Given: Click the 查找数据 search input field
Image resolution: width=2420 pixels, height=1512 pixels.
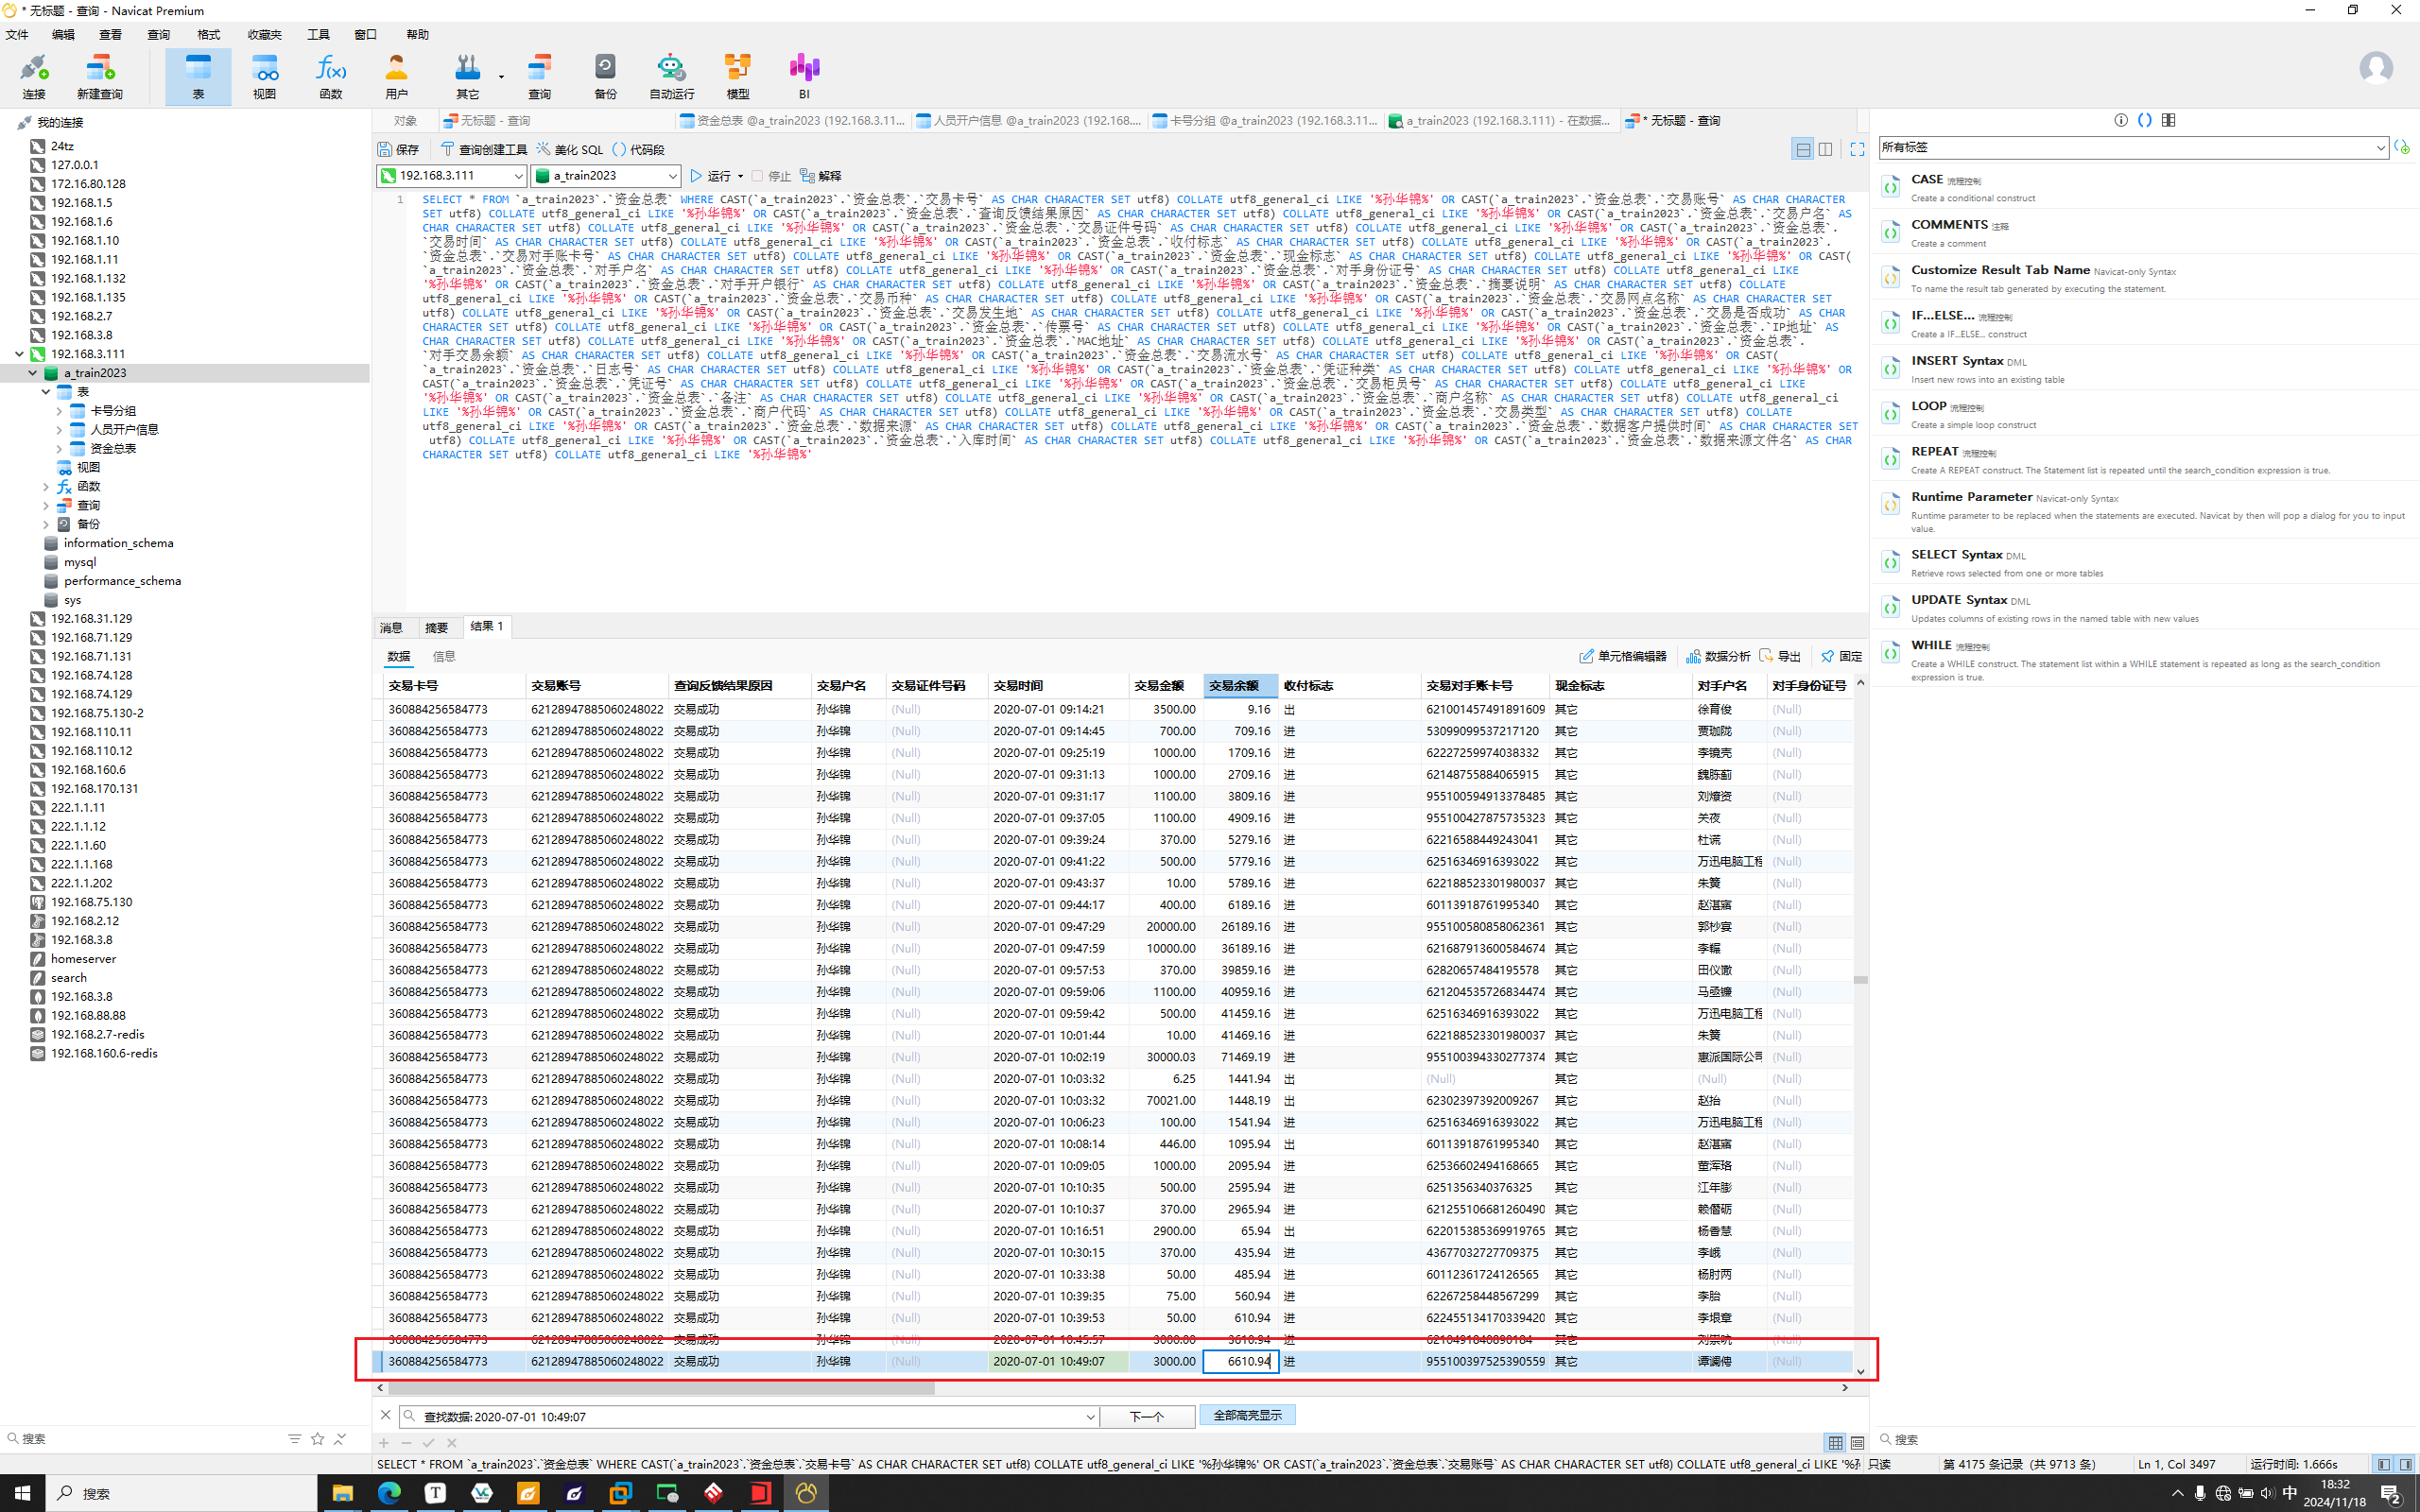Looking at the screenshot, I should click(x=748, y=1416).
